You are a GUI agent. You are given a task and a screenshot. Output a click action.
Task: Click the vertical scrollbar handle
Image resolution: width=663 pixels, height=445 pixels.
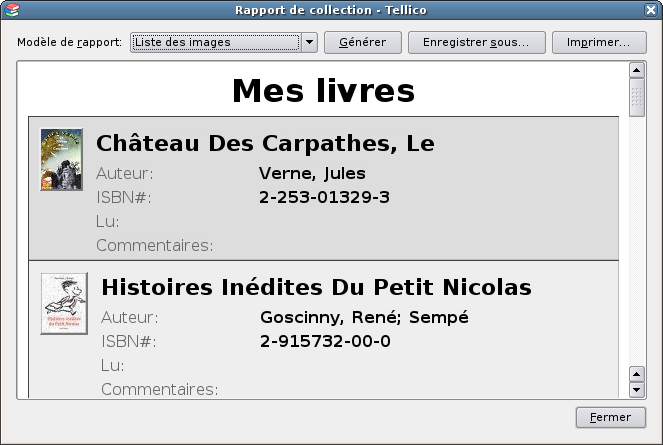(x=637, y=97)
